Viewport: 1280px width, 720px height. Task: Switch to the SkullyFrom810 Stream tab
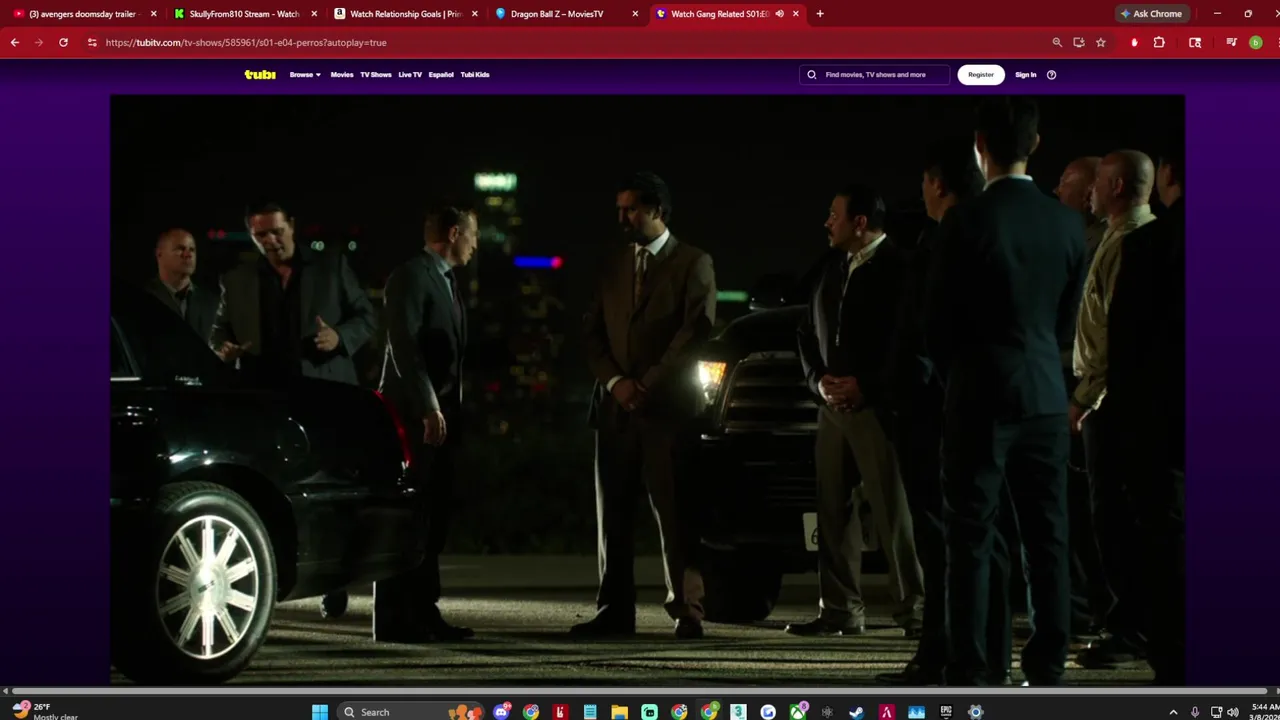(244, 14)
